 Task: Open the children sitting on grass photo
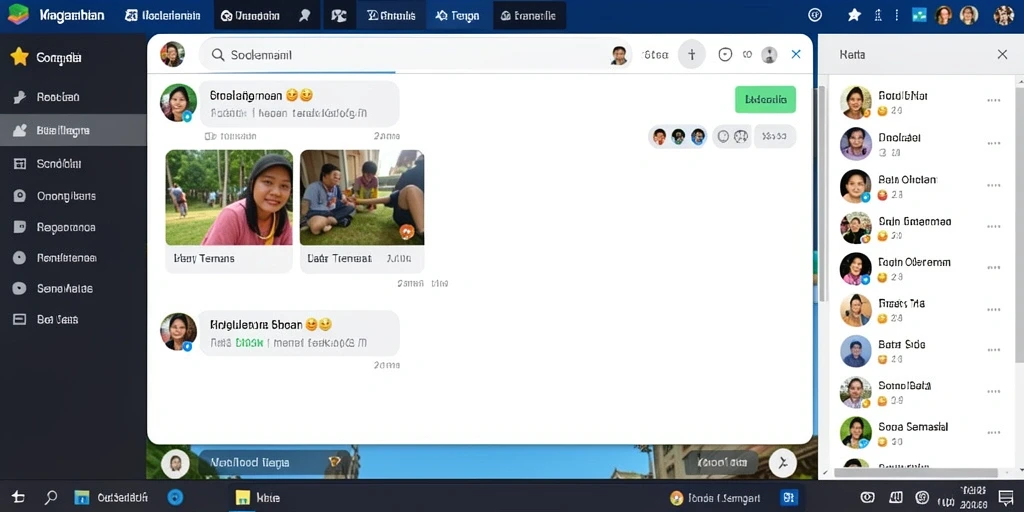pos(362,197)
